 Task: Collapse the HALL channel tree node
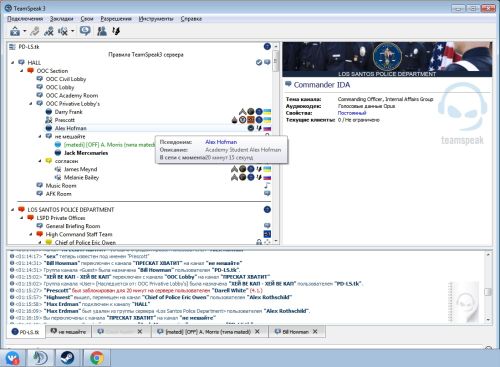pos(13,62)
